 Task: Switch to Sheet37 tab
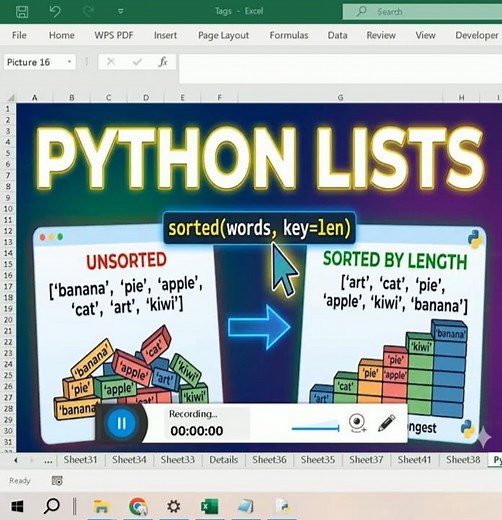coord(366,460)
